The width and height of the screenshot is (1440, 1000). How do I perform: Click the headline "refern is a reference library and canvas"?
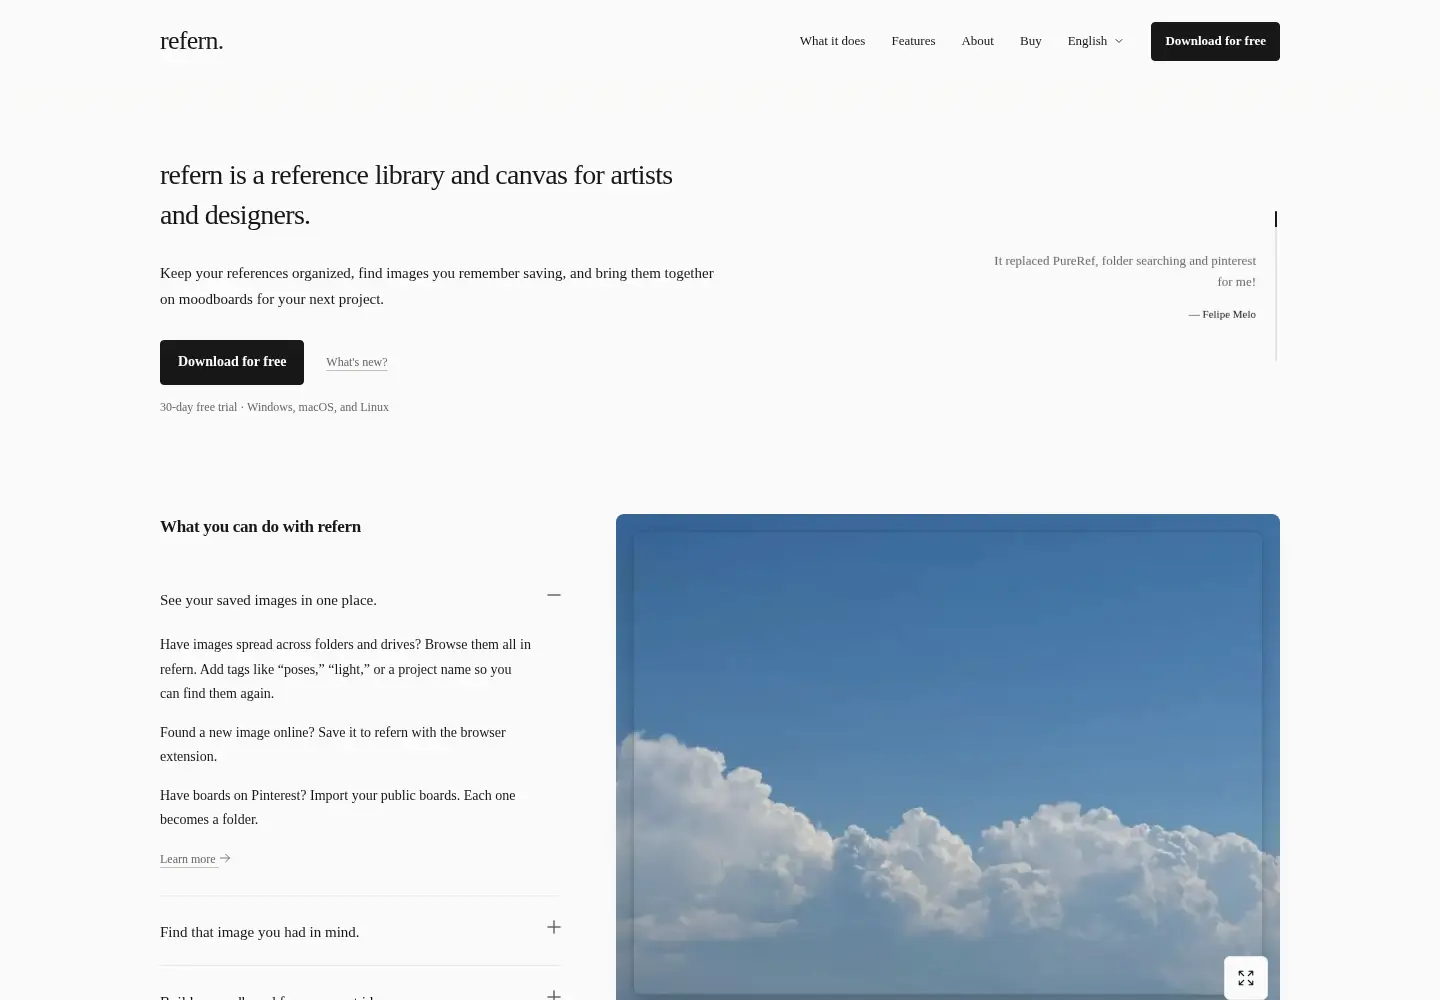pos(416,194)
